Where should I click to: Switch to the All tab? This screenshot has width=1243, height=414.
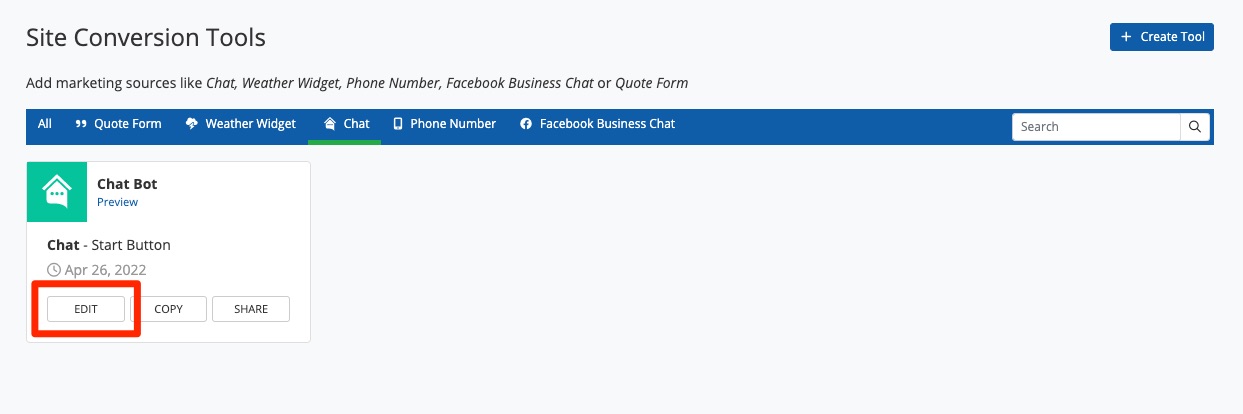pos(45,124)
